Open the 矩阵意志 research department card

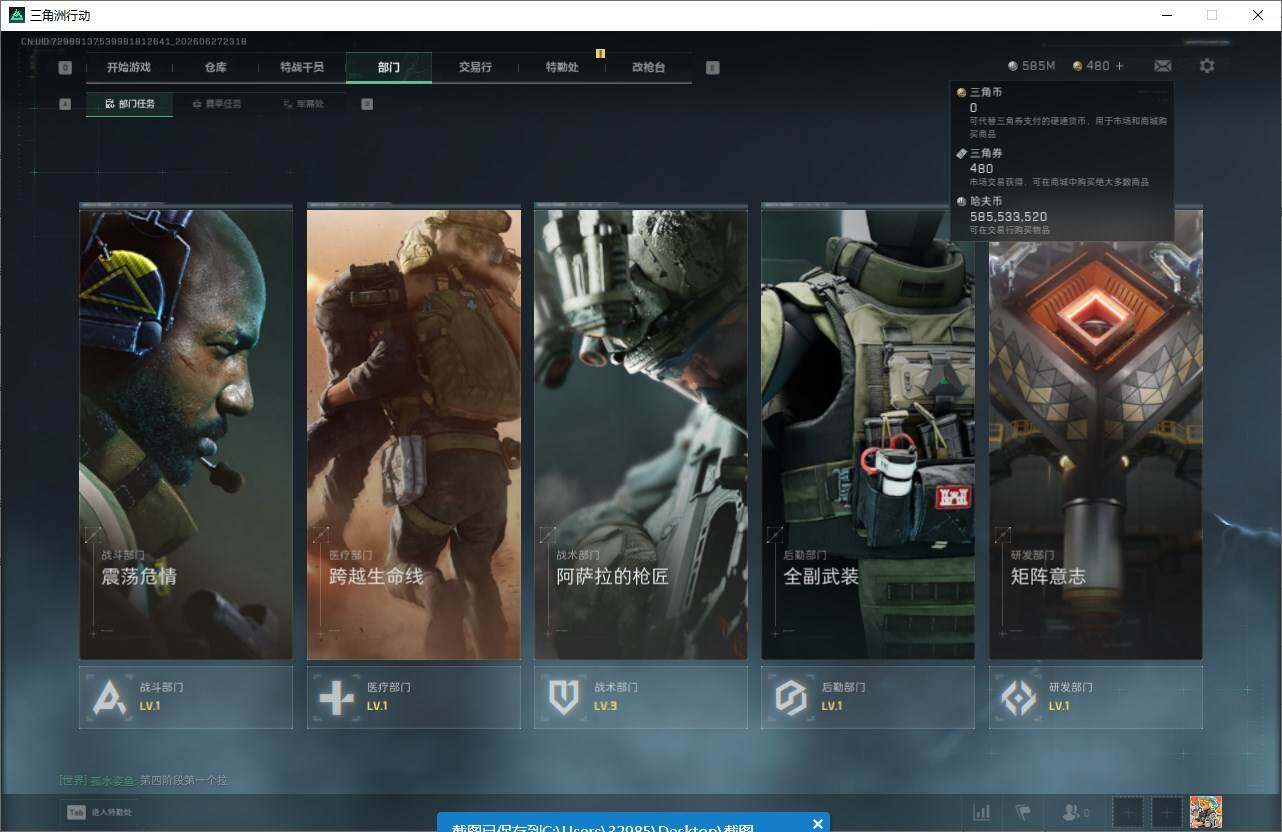1096,433
